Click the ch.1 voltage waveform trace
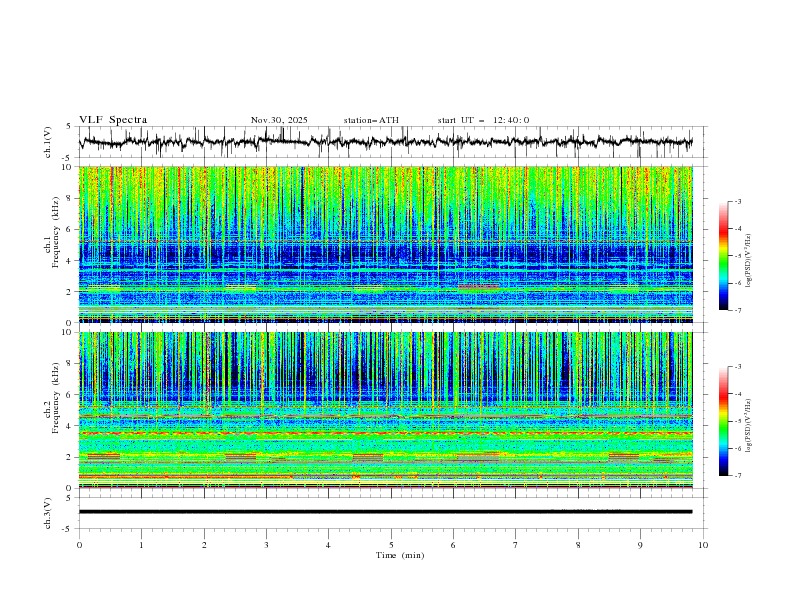The width and height of the screenshot is (792, 612). click(385, 142)
